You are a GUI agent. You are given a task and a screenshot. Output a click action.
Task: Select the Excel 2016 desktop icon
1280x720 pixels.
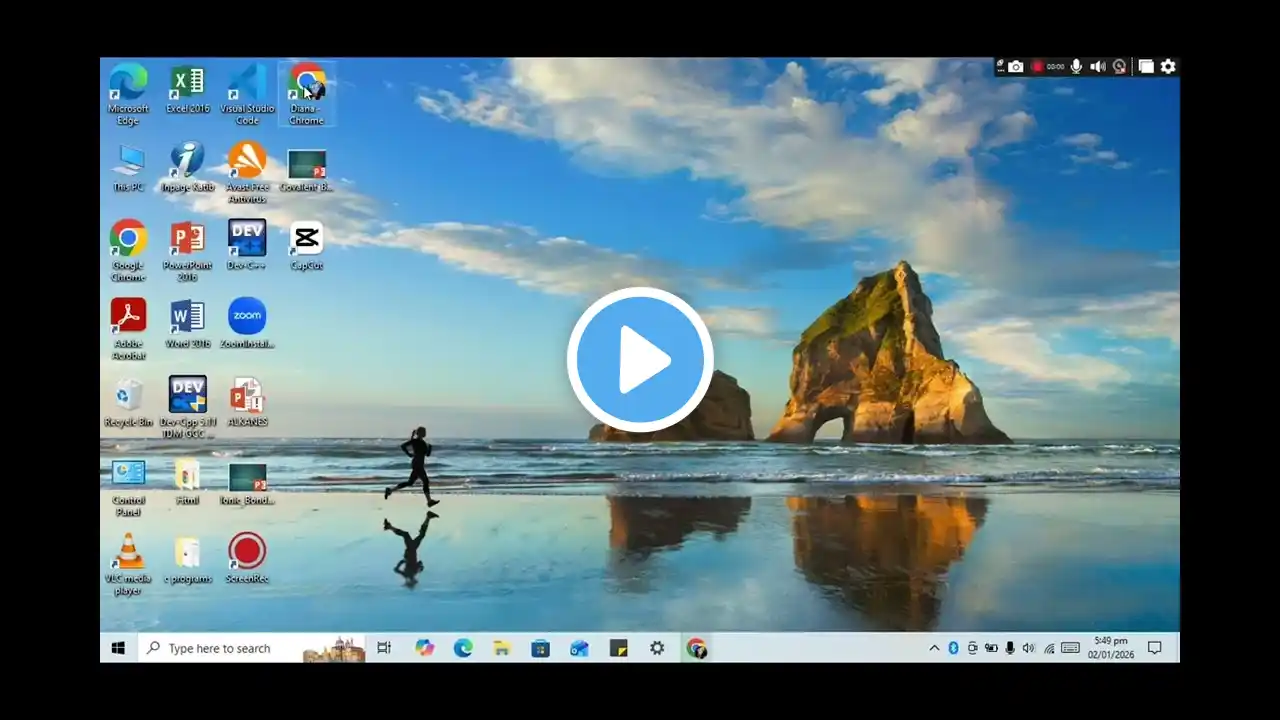click(x=187, y=84)
